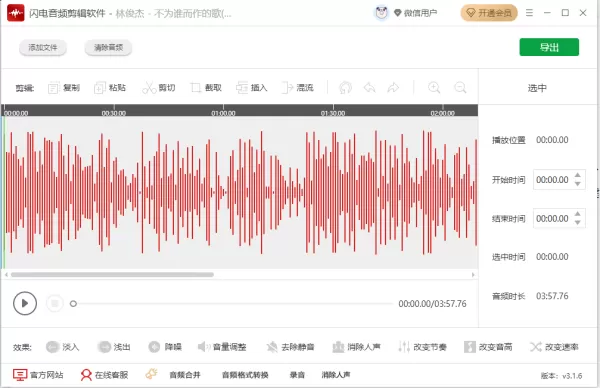This screenshot has height=388, width=600.
Task: Apply the Fade In (淡入) effect
Action: pos(62,347)
